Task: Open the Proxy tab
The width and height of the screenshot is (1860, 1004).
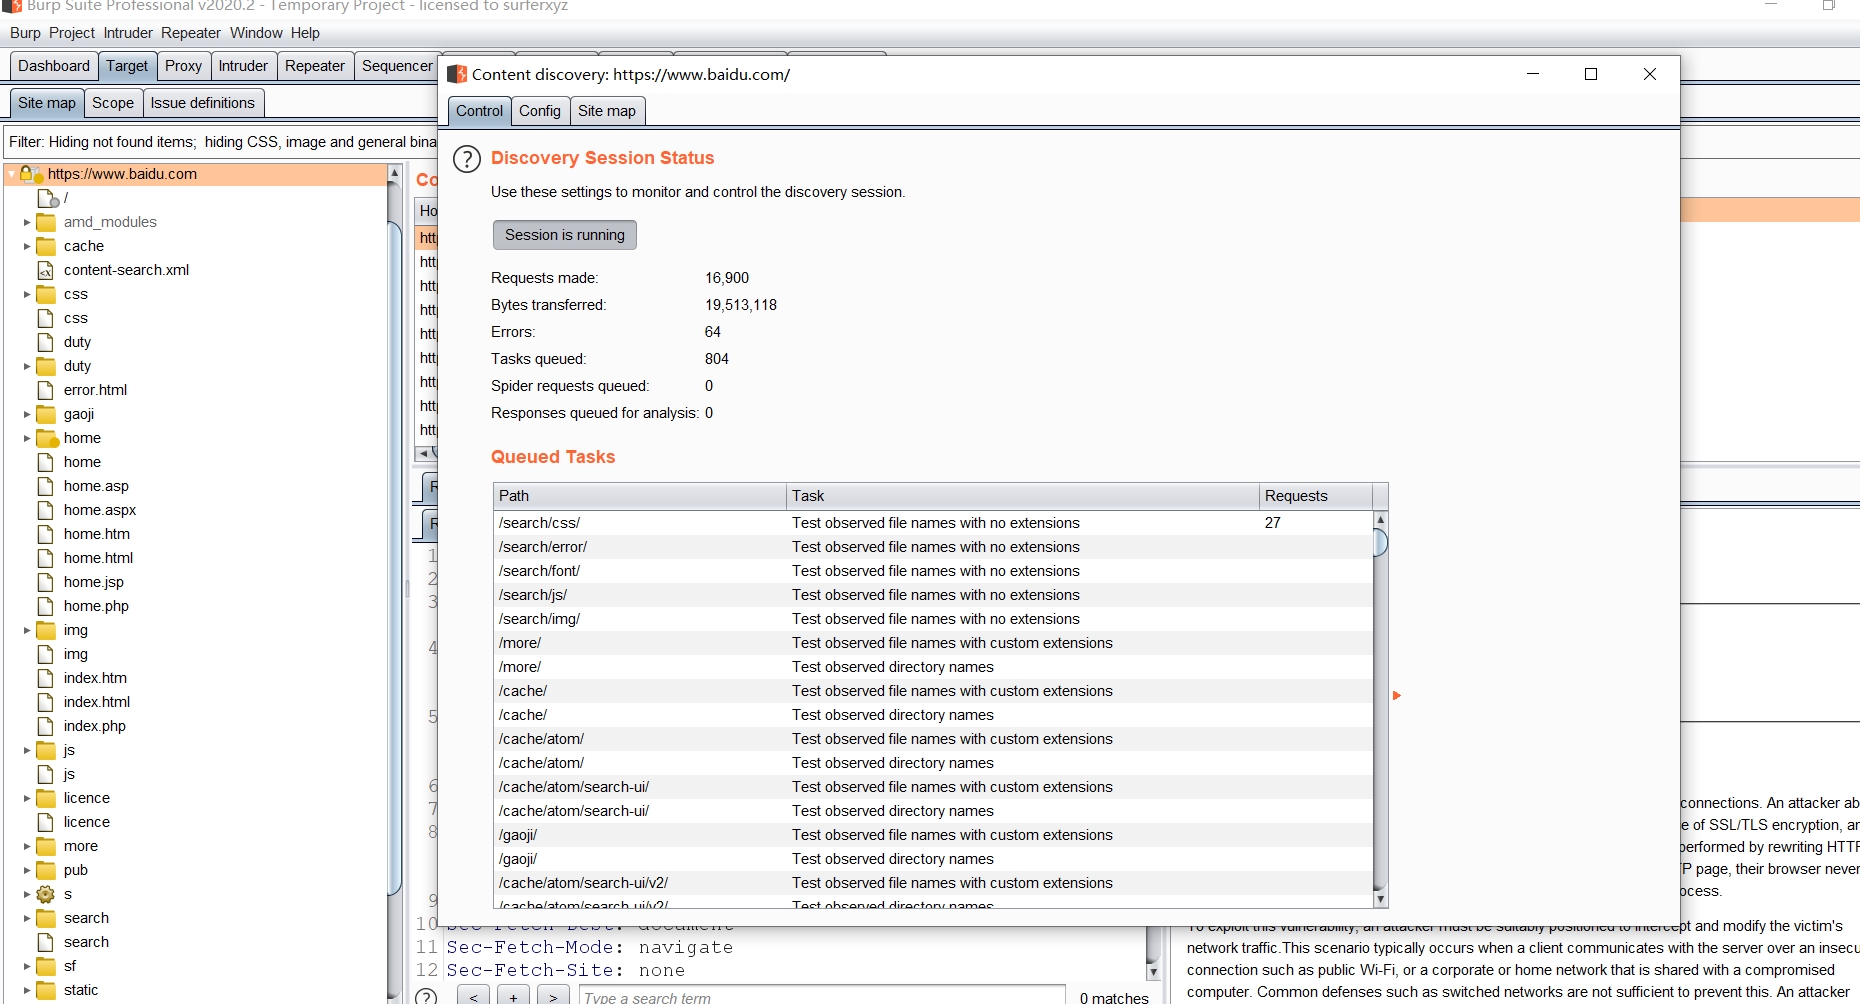Action: click(x=183, y=66)
